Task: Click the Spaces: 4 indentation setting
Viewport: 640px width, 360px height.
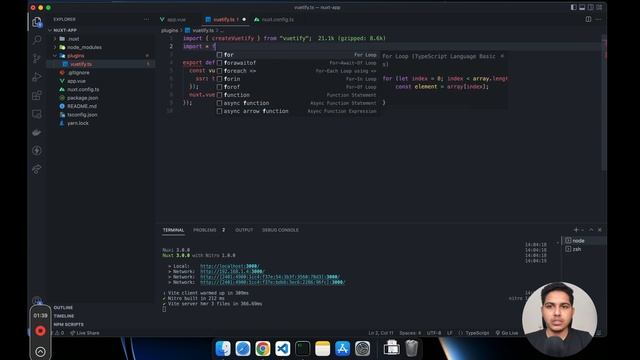Action: tap(410, 333)
